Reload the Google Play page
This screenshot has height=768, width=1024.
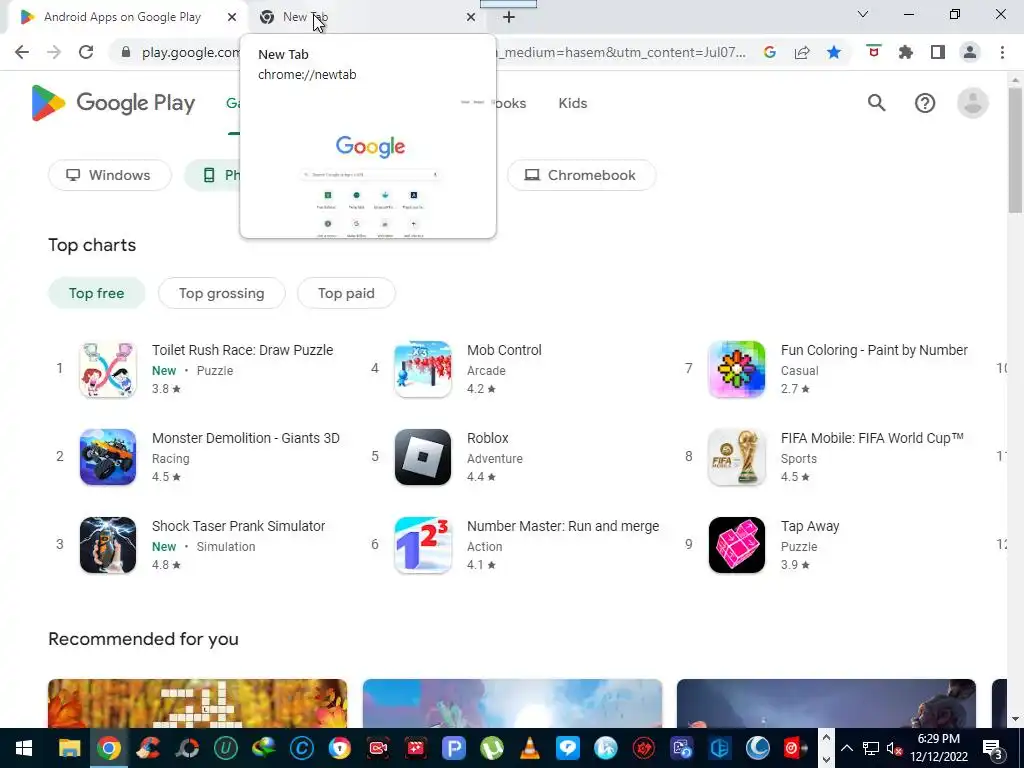pyautogui.click(x=86, y=52)
